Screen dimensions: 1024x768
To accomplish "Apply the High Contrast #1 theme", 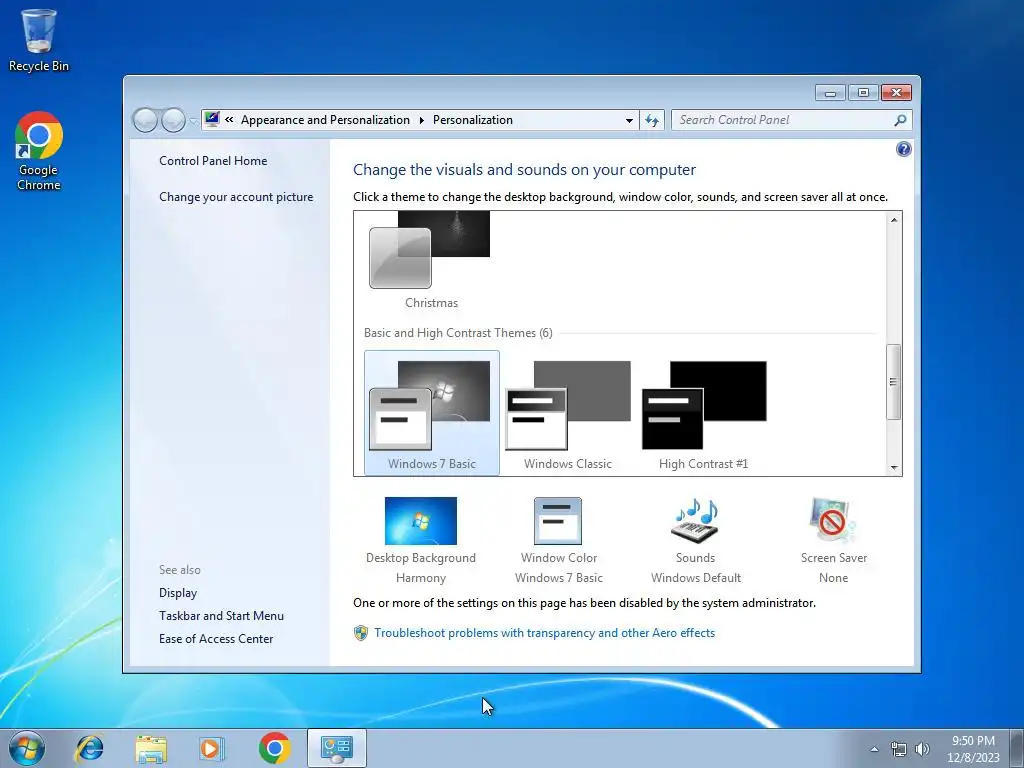I will (x=703, y=413).
